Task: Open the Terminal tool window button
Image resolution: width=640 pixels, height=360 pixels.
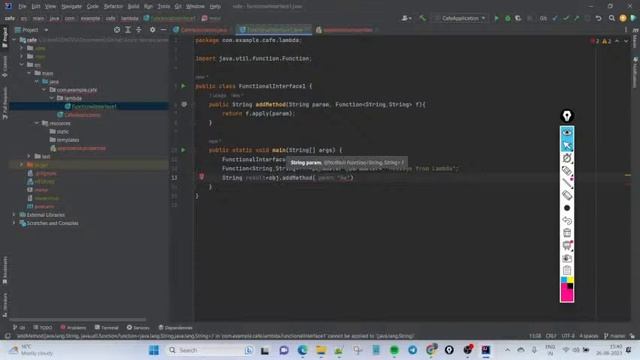Action: [107, 328]
